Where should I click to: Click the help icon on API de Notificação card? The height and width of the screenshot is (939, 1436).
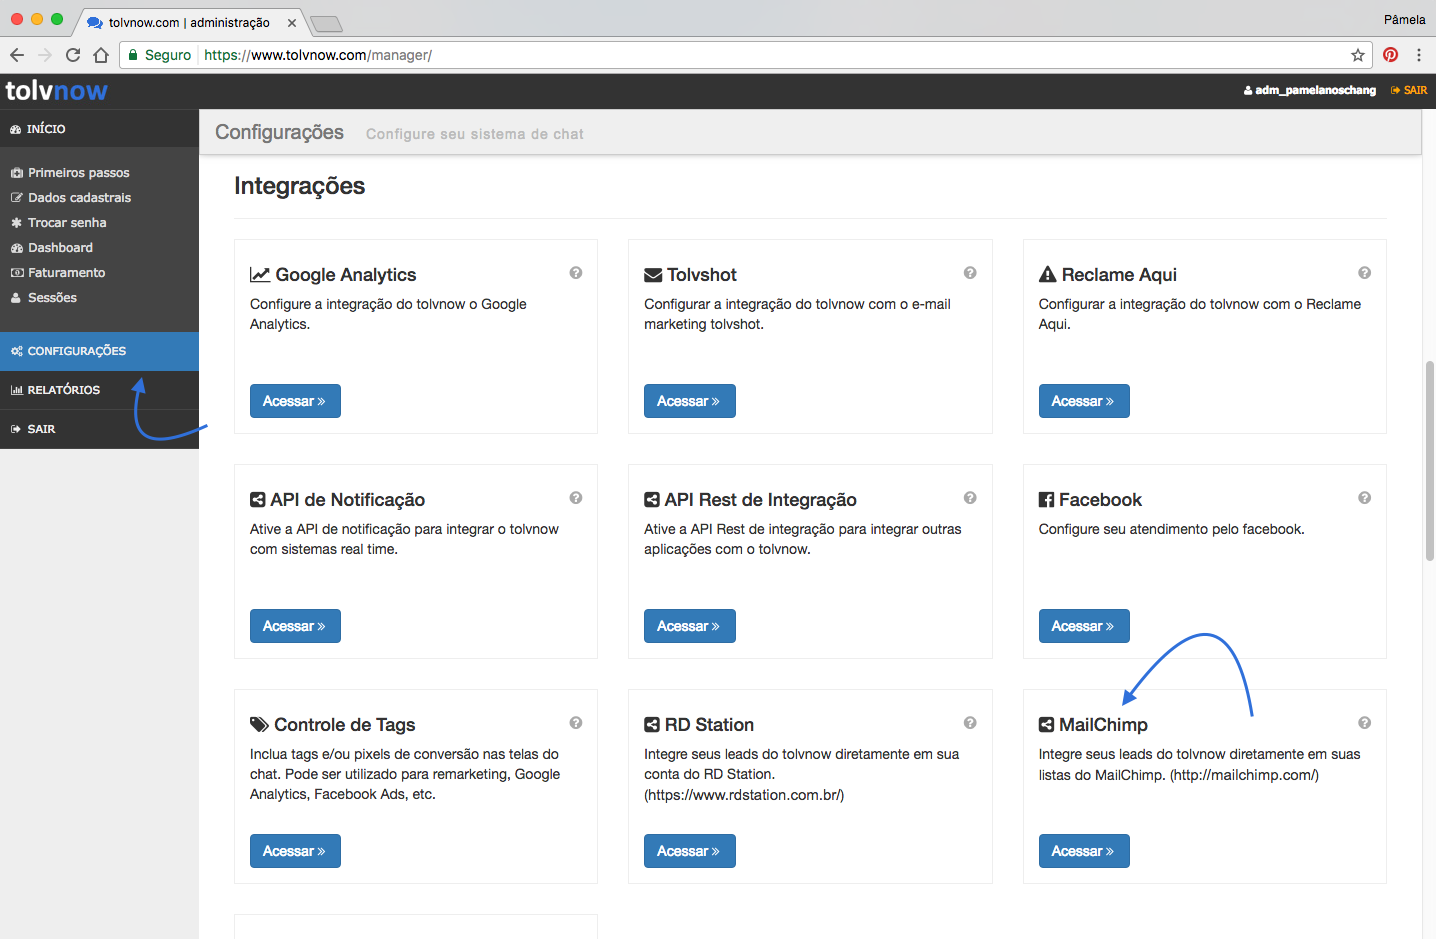[576, 498]
